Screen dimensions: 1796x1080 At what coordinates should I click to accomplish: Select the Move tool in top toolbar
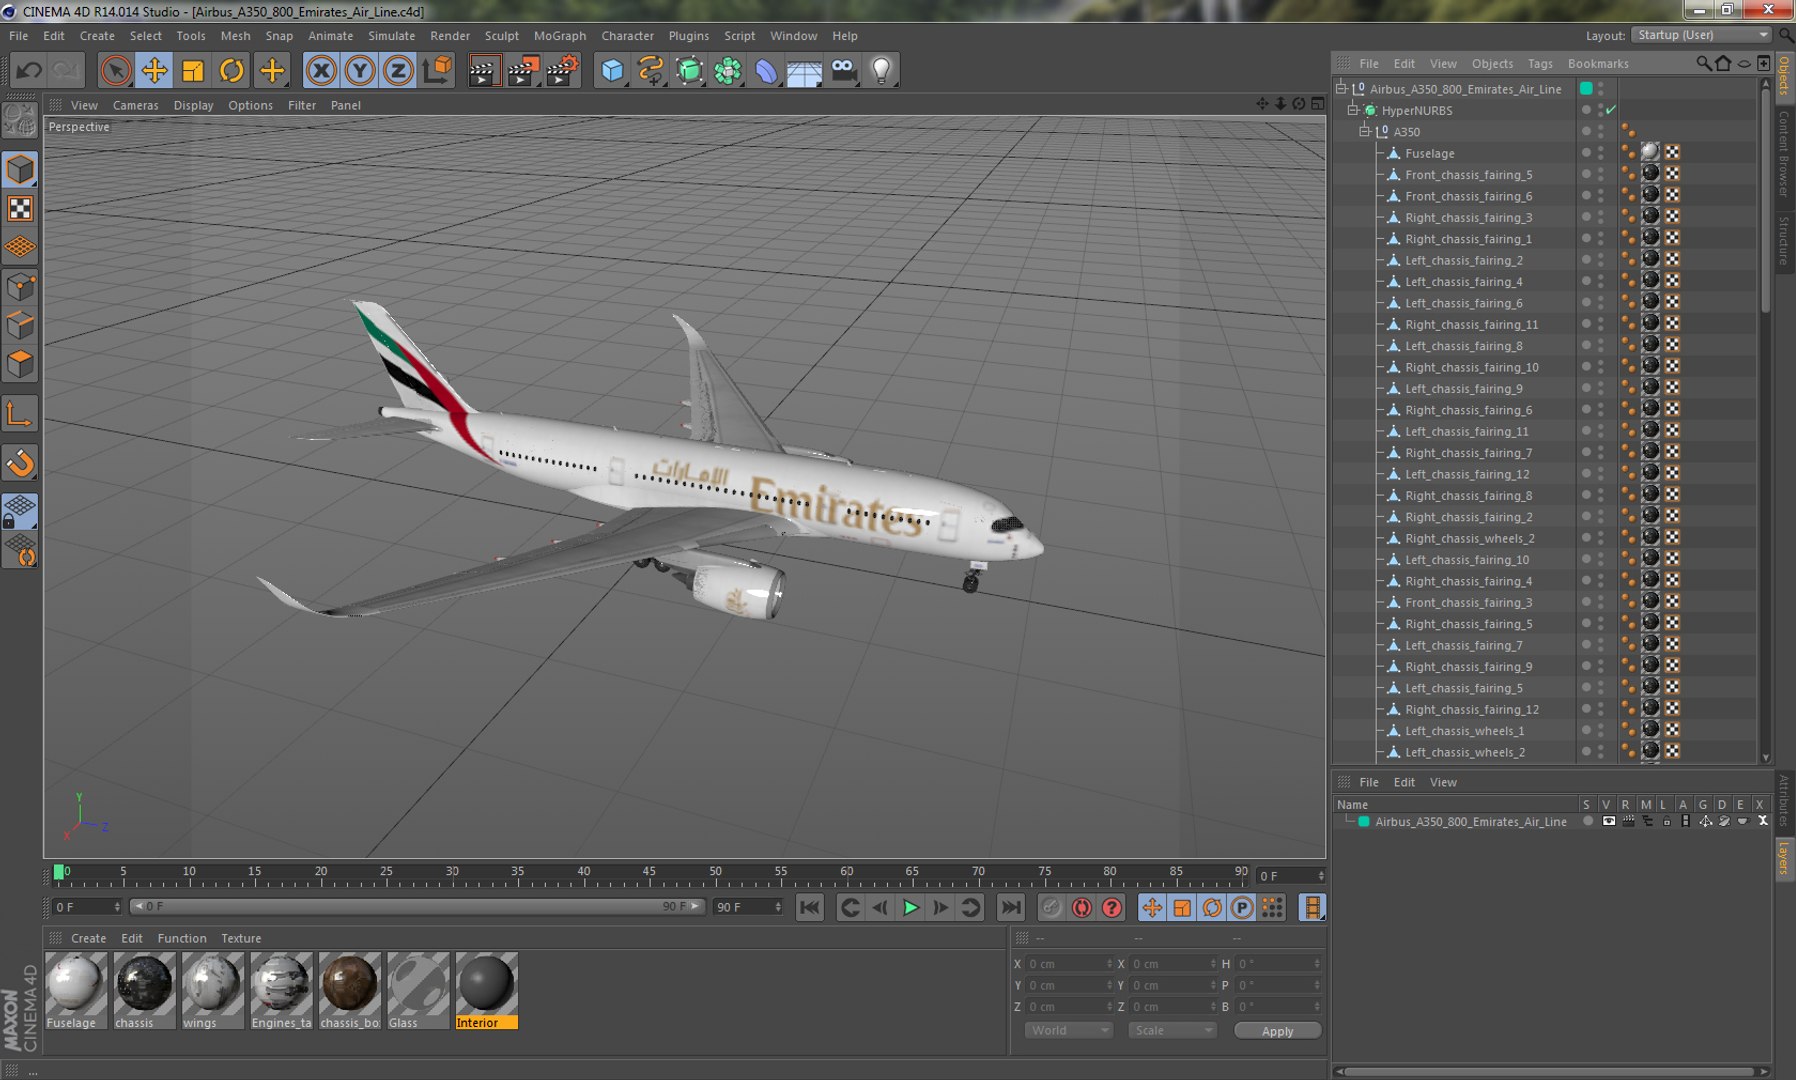pos(154,70)
